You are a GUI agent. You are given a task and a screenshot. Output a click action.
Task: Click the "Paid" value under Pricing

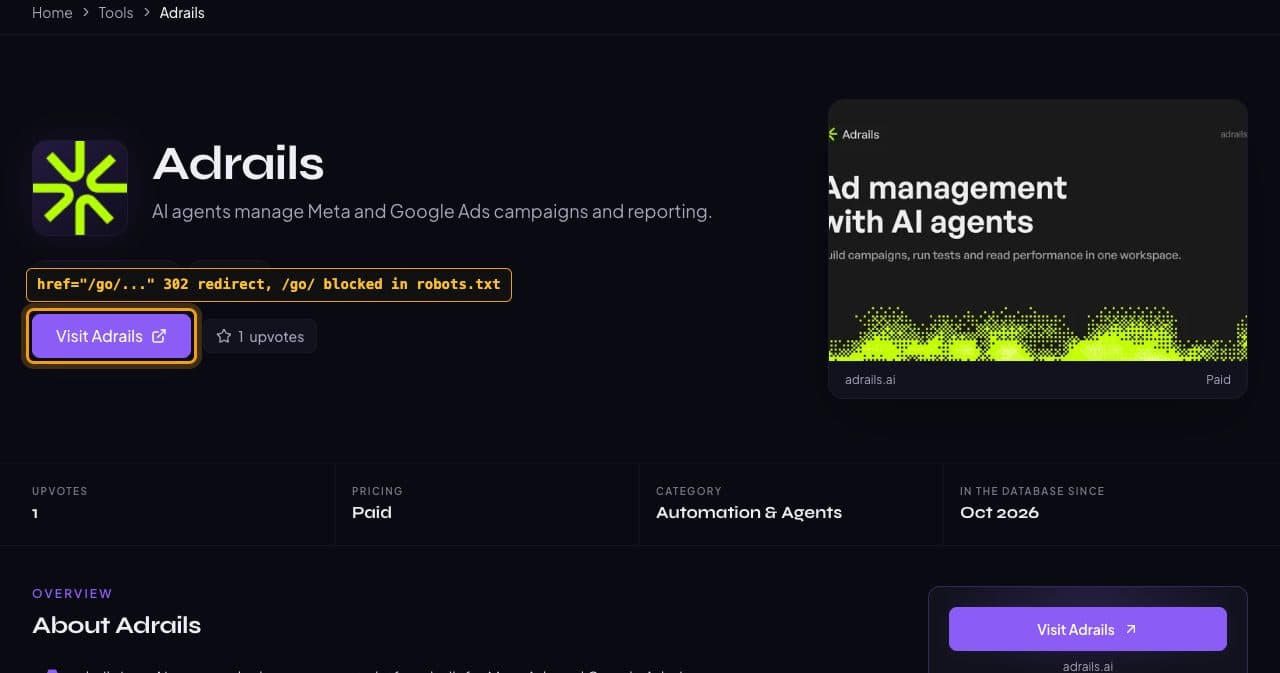372,513
